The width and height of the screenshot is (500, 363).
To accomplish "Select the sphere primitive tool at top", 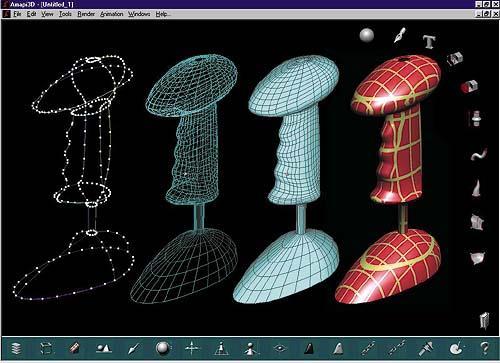I will click(x=367, y=35).
